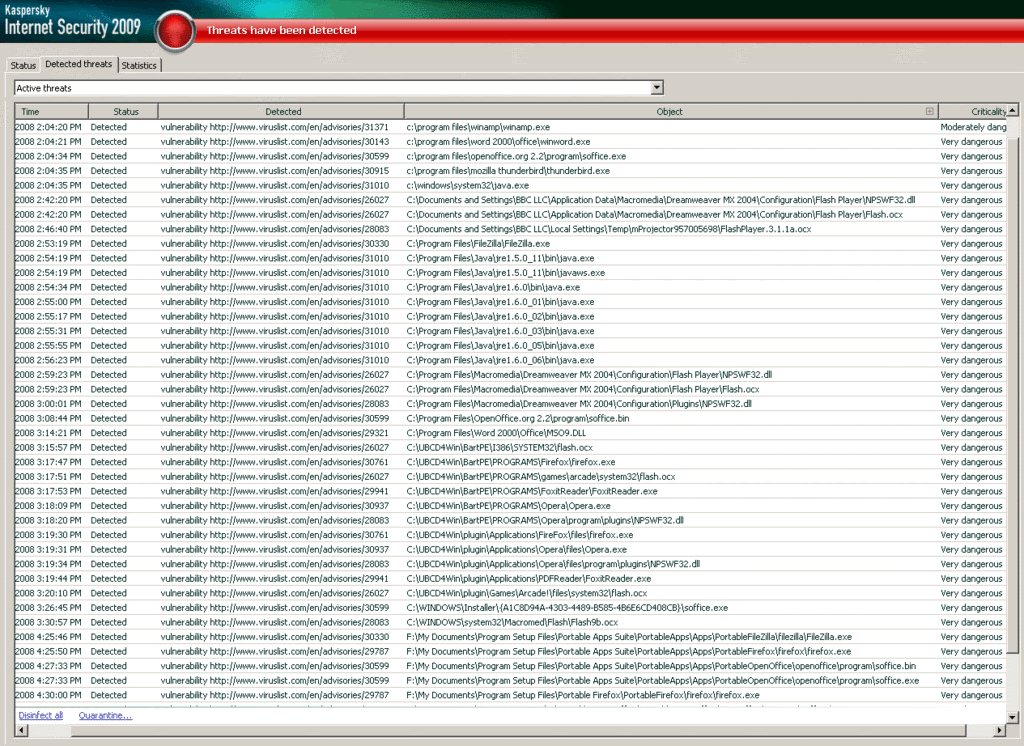Select the Games\Arcade flash.ocx entry
This screenshot has width=1024, height=746.
pyautogui.click(x=526, y=593)
